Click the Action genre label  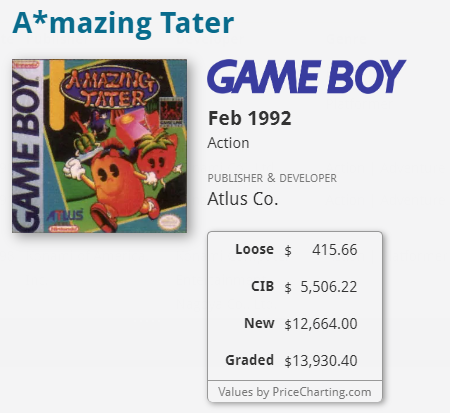(228, 143)
